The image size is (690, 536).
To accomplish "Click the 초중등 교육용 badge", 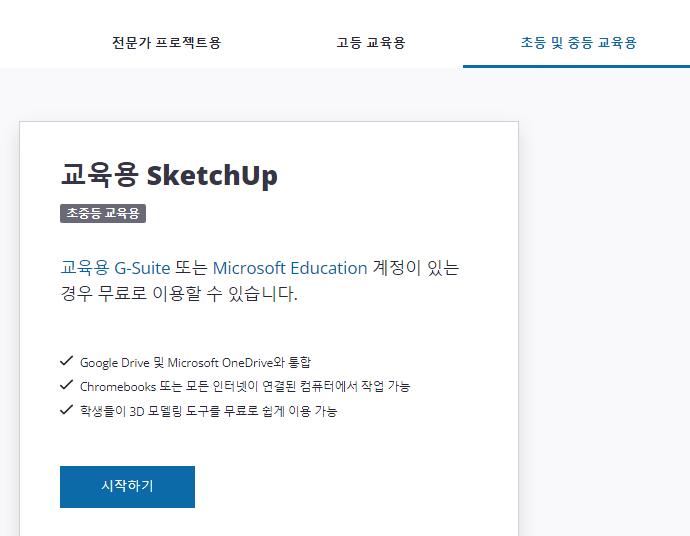I will click(x=103, y=213).
